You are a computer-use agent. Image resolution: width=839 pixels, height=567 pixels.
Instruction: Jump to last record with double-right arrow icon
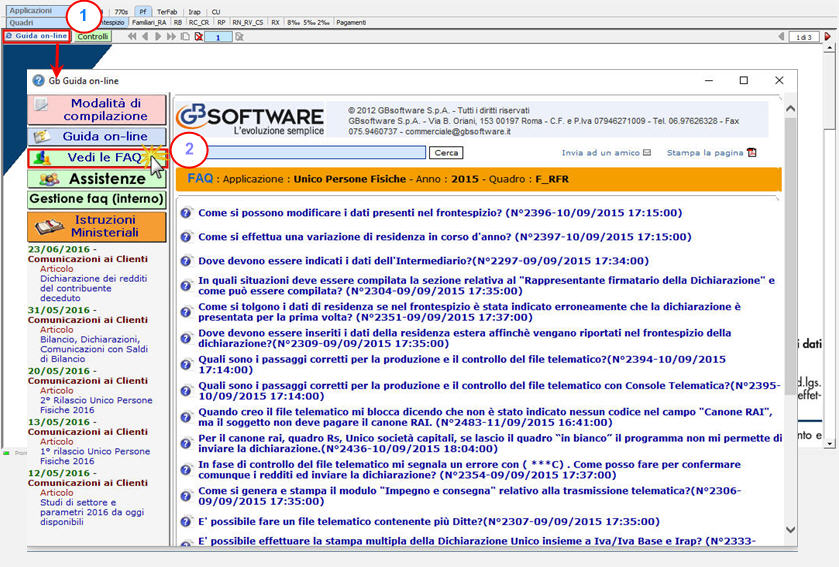pyautogui.click(x=171, y=36)
